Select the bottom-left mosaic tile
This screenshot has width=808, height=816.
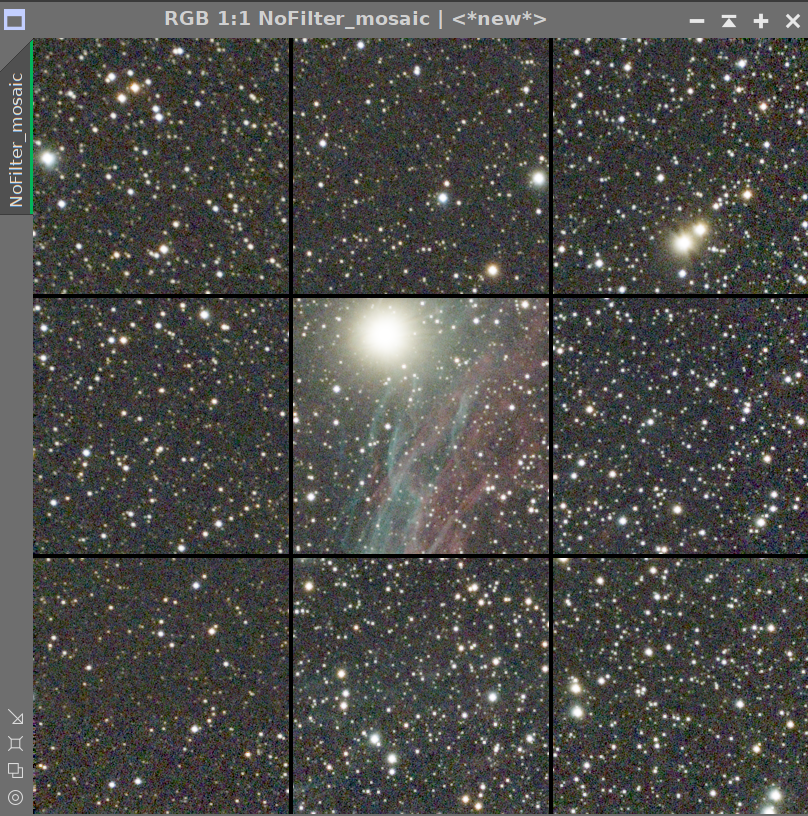click(x=161, y=686)
